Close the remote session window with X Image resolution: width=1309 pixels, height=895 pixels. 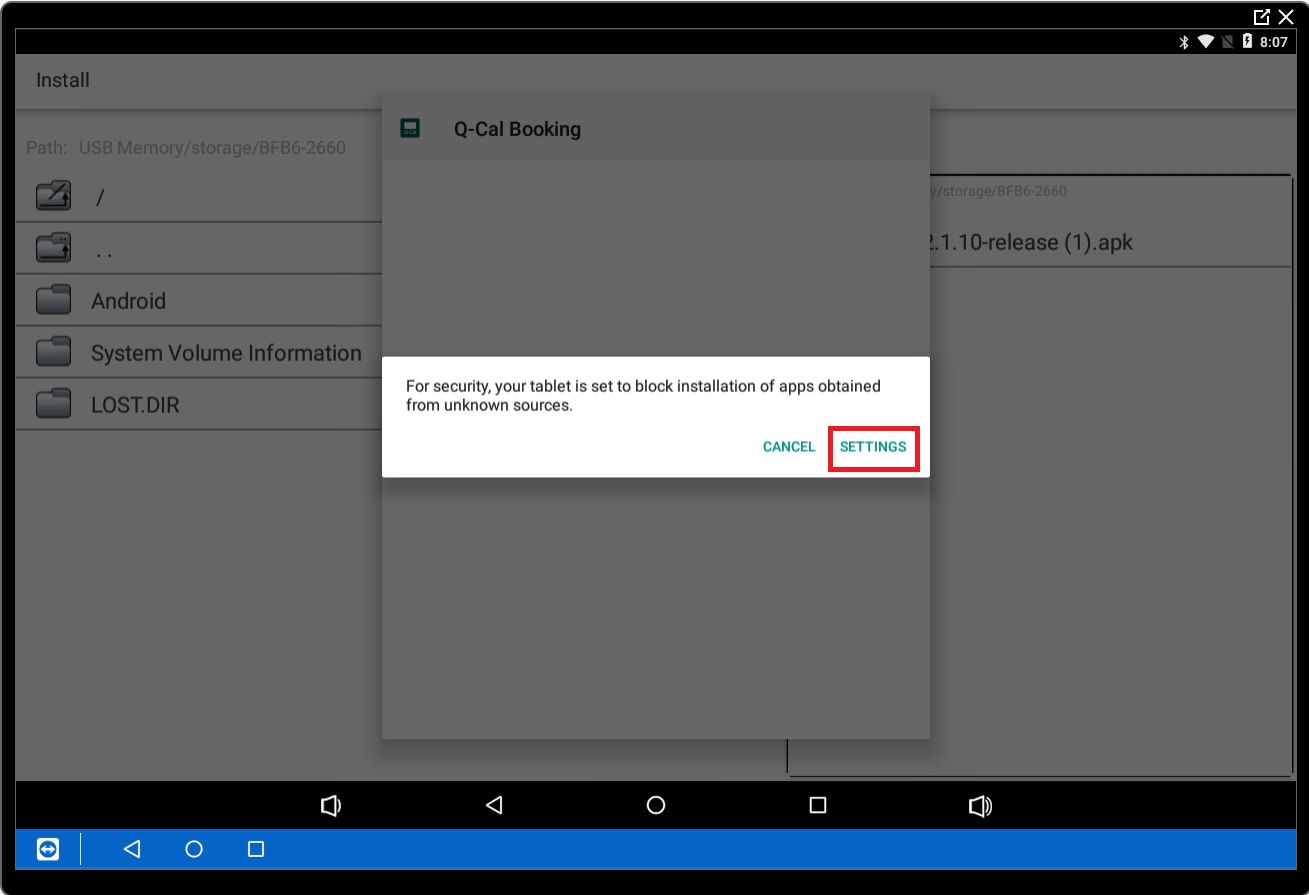(x=1286, y=17)
